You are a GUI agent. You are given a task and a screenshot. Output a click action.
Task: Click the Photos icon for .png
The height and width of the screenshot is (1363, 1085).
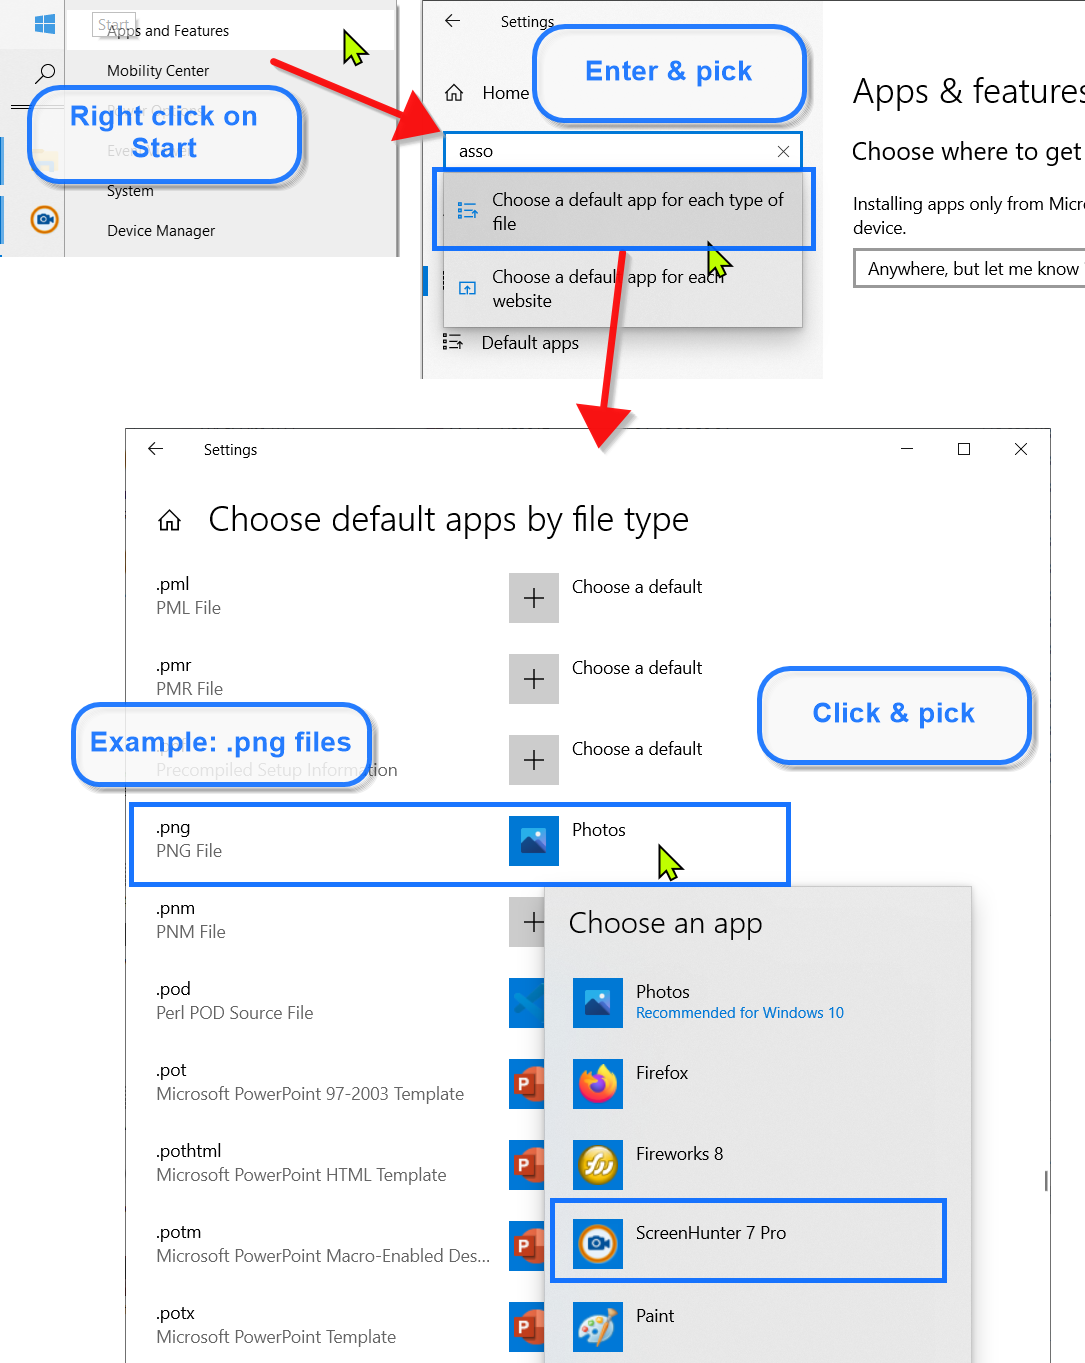pos(533,841)
